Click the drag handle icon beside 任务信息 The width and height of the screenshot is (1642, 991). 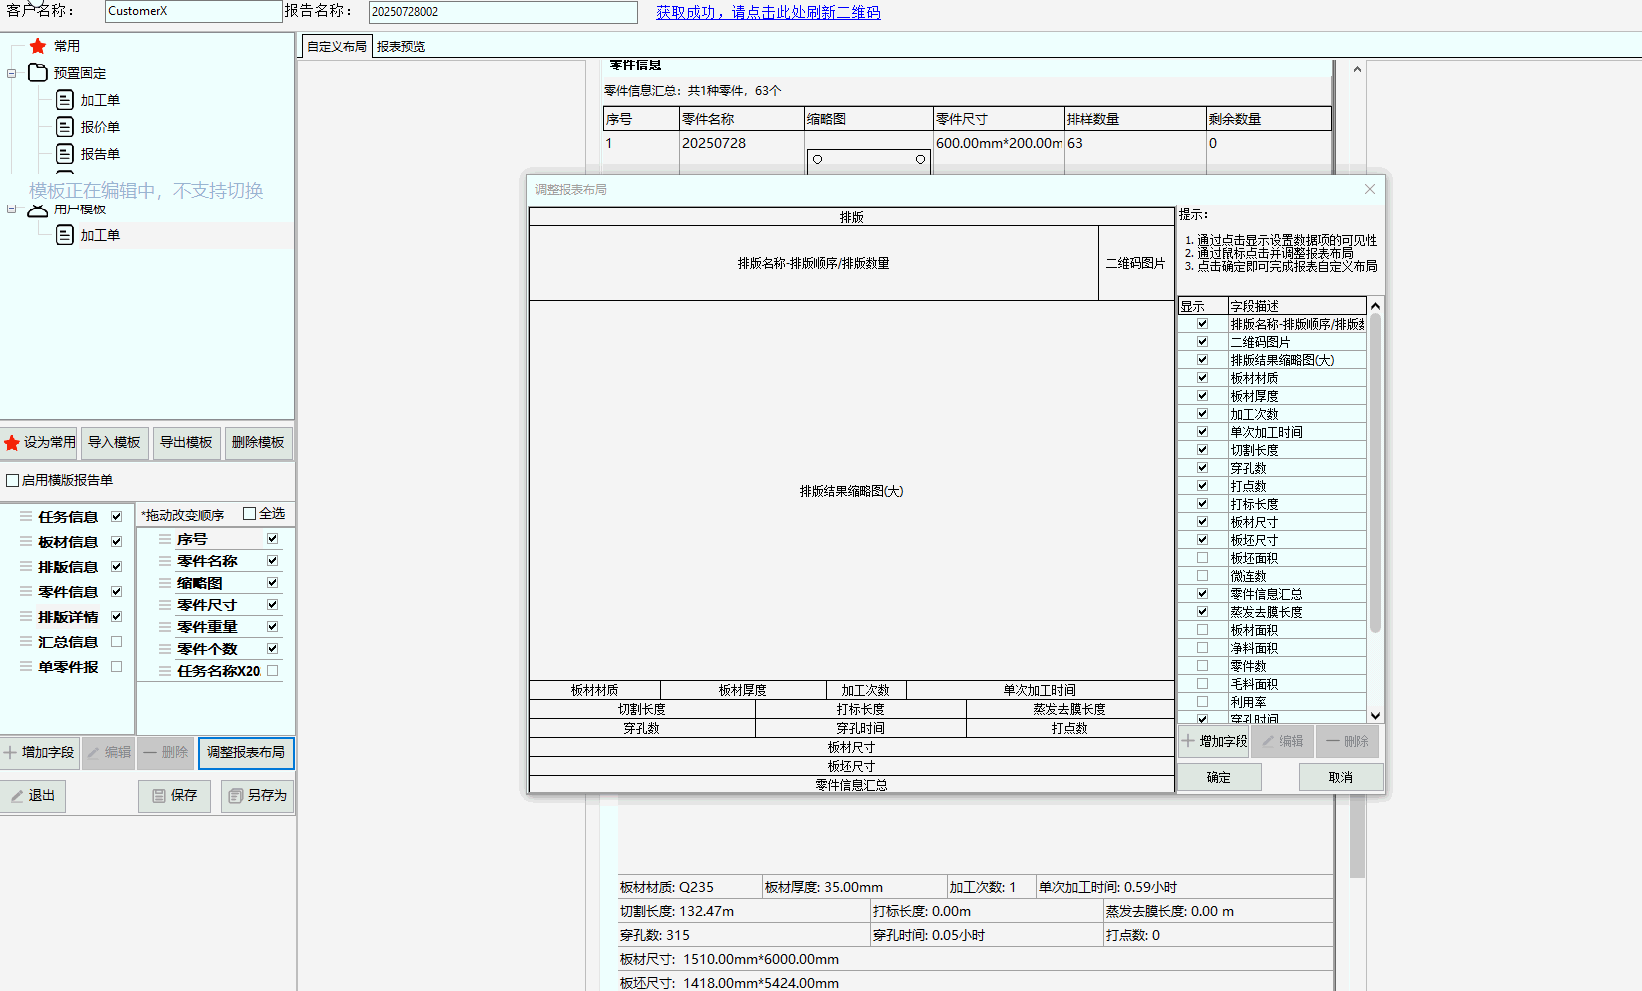point(26,517)
